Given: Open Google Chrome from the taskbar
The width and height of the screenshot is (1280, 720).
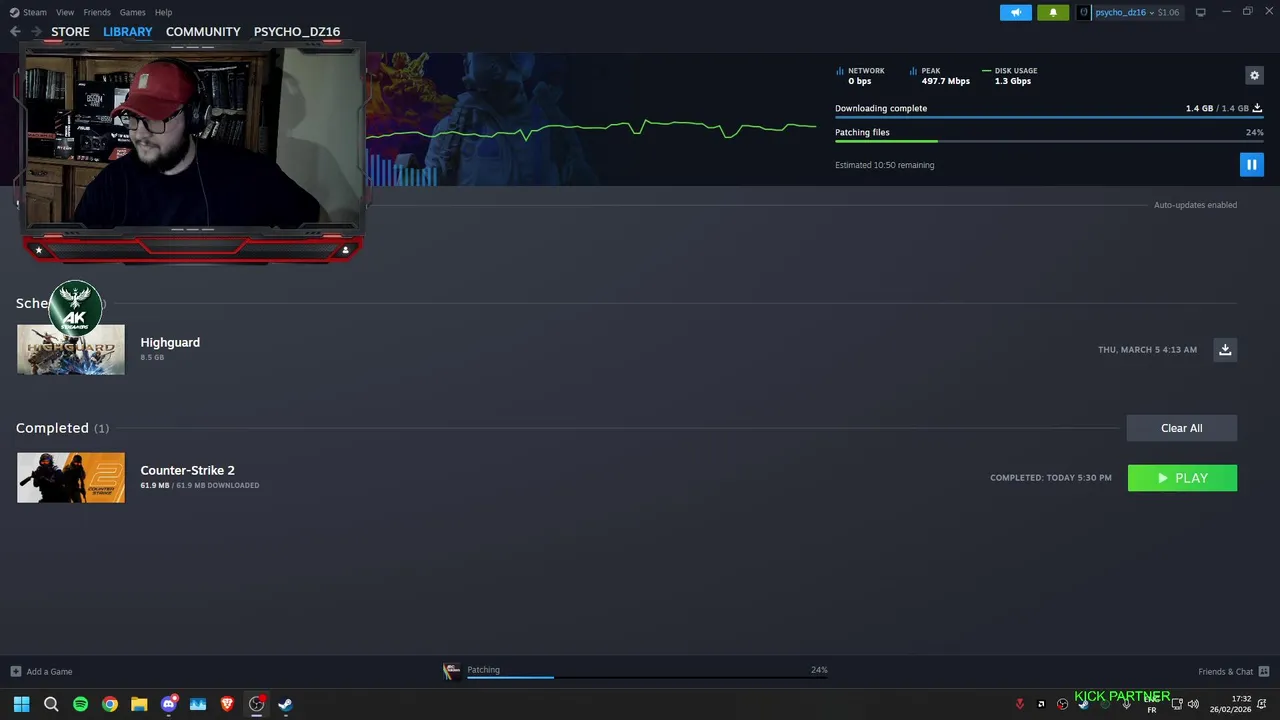Looking at the screenshot, I should tap(110, 704).
